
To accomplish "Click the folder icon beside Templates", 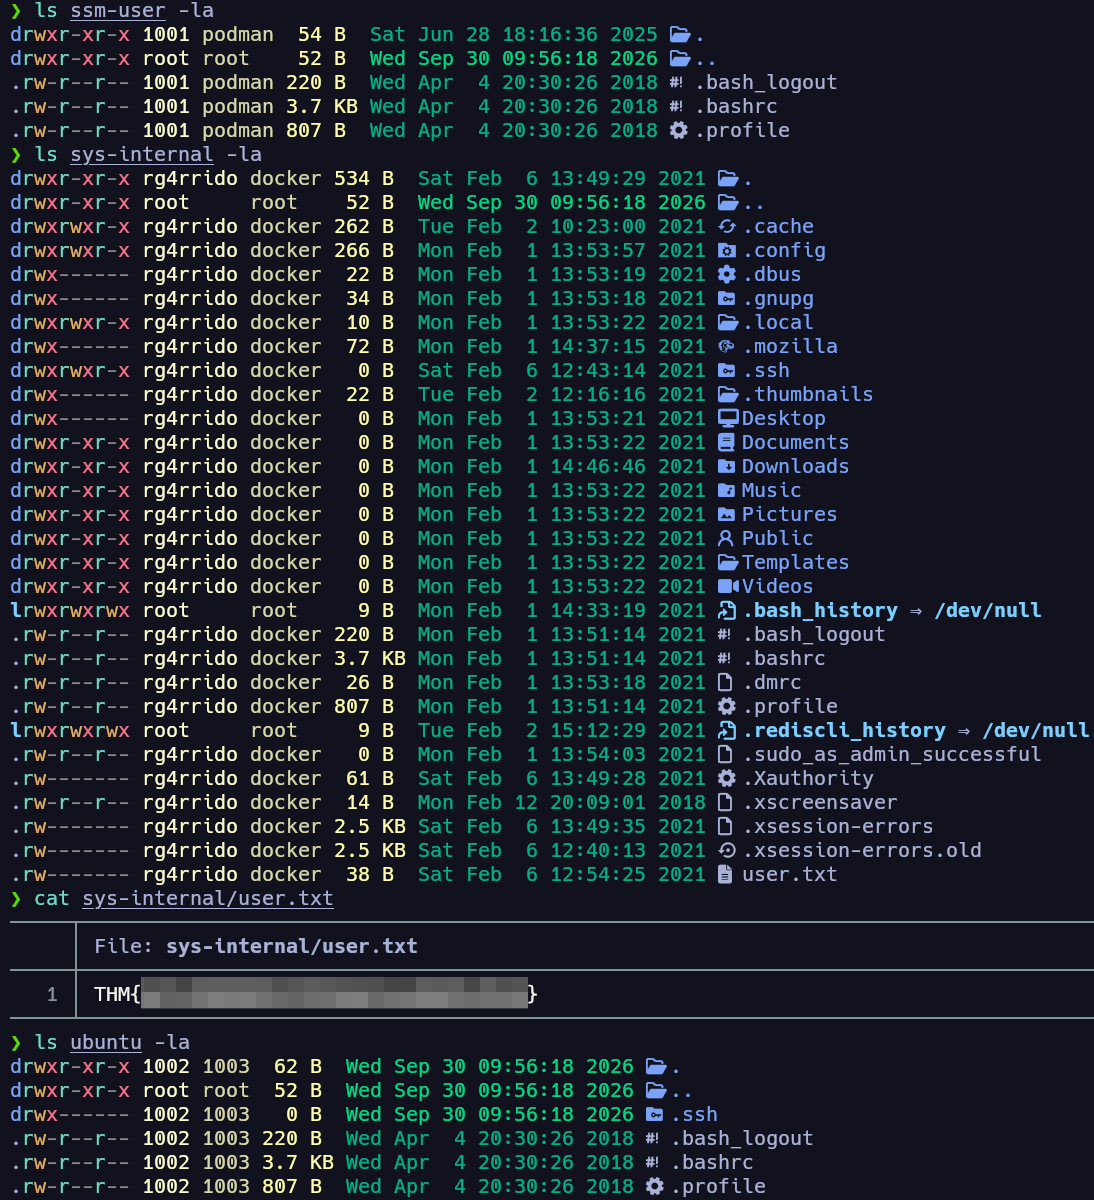I will (728, 563).
